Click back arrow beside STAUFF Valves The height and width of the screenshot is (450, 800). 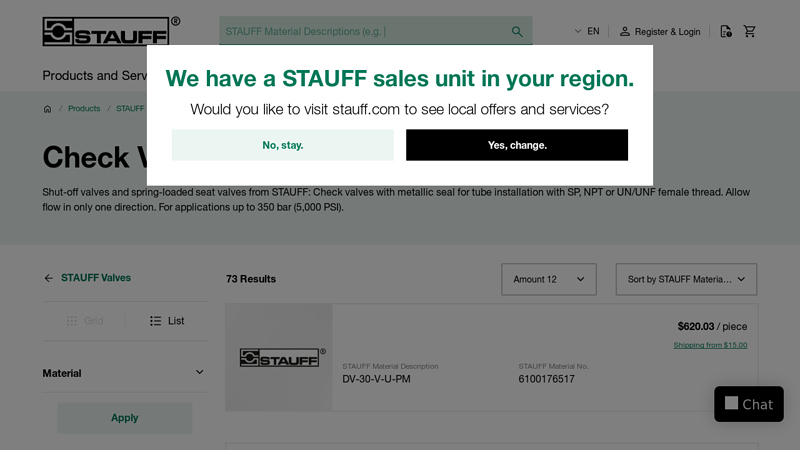48,278
